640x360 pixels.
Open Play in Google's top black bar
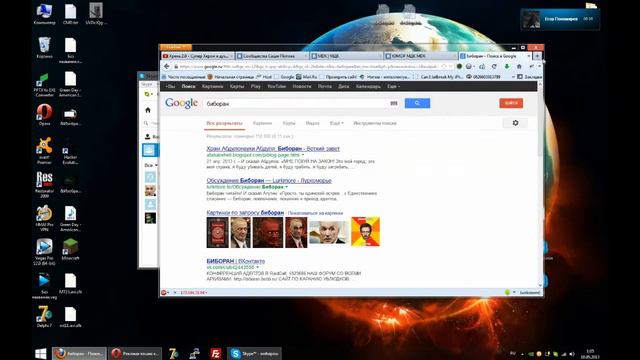coord(256,86)
